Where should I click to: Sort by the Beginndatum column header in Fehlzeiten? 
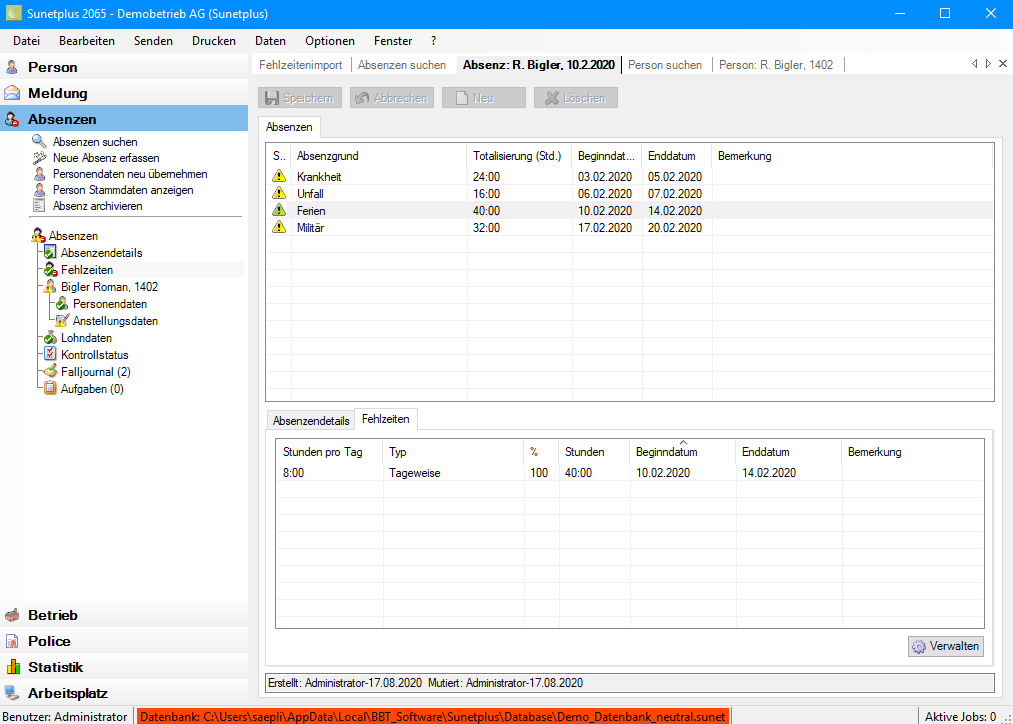[x=666, y=452]
